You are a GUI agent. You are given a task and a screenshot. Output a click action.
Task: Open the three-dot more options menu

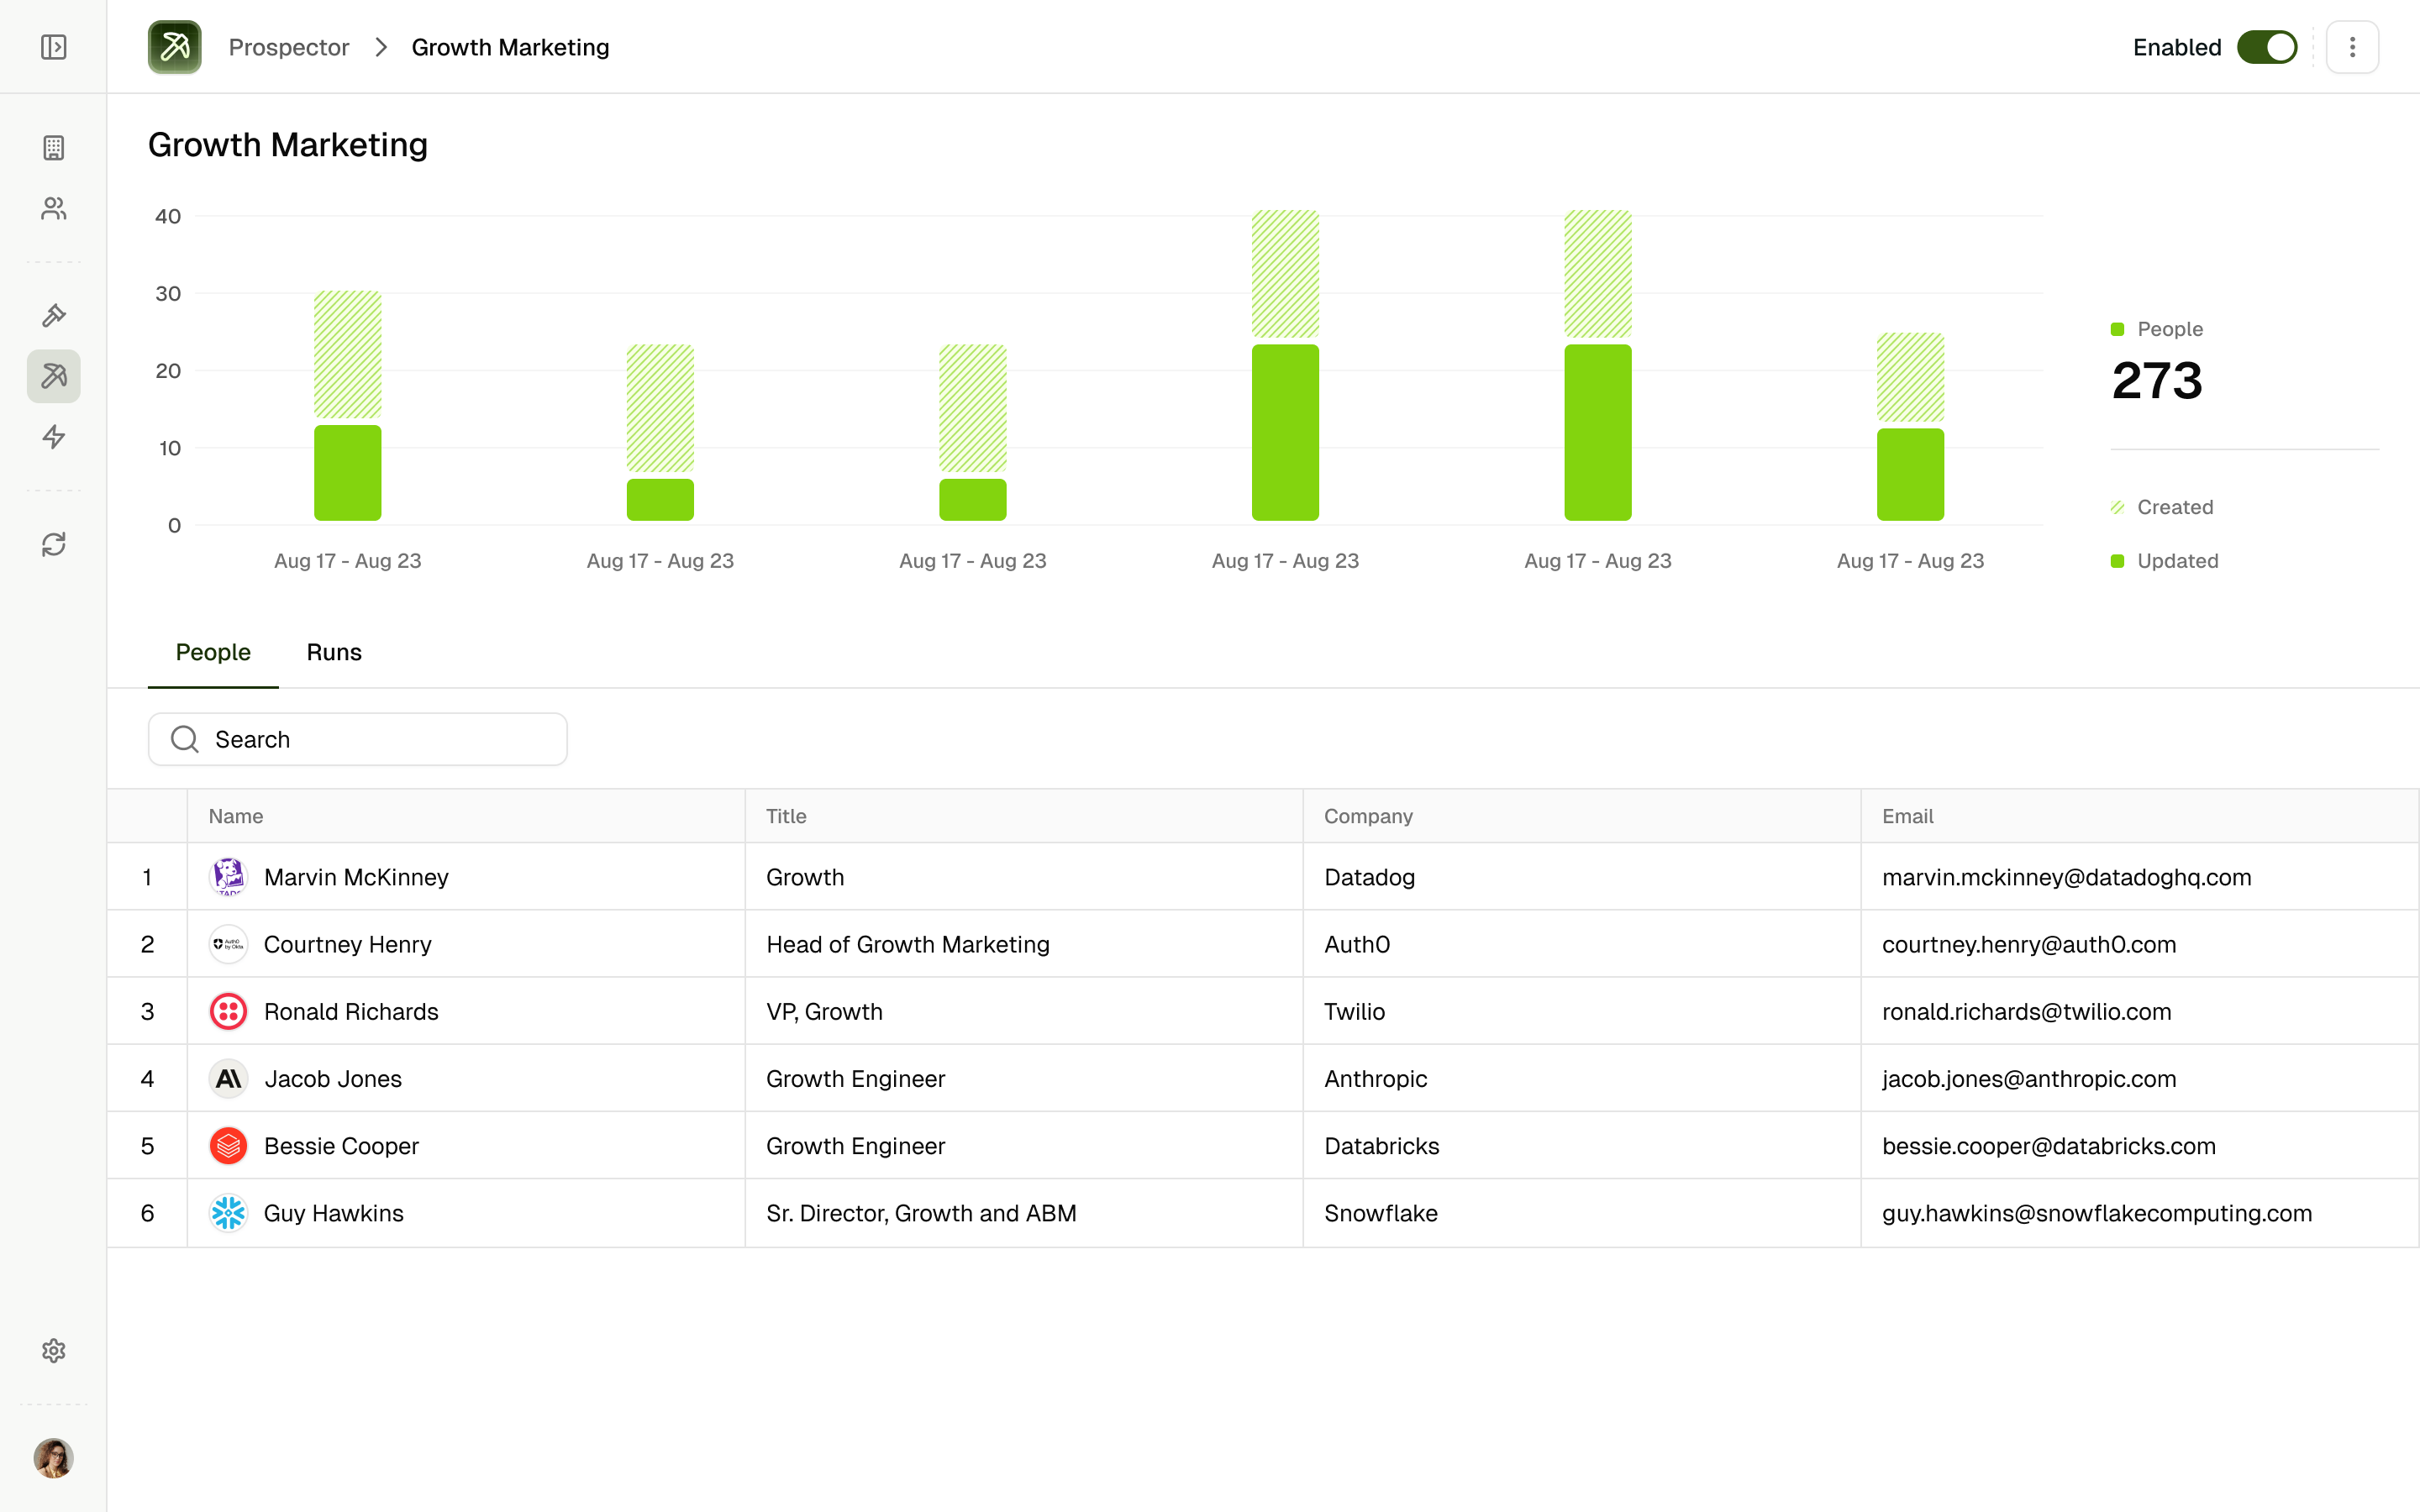(x=2352, y=47)
